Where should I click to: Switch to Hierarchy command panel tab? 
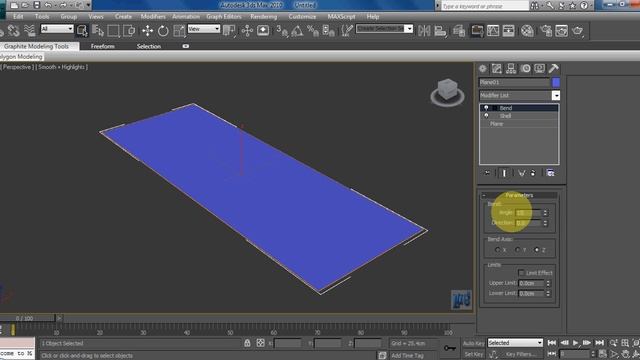click(511, 69)
